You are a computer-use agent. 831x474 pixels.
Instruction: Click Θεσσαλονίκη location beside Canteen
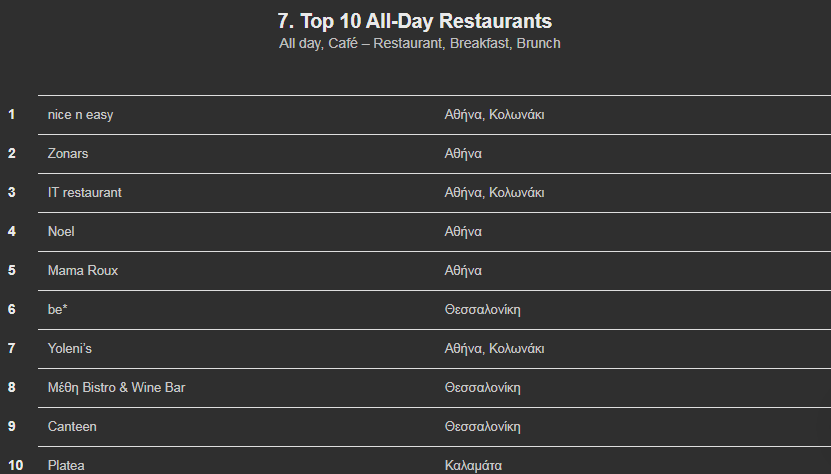click(x=482, y=426)
